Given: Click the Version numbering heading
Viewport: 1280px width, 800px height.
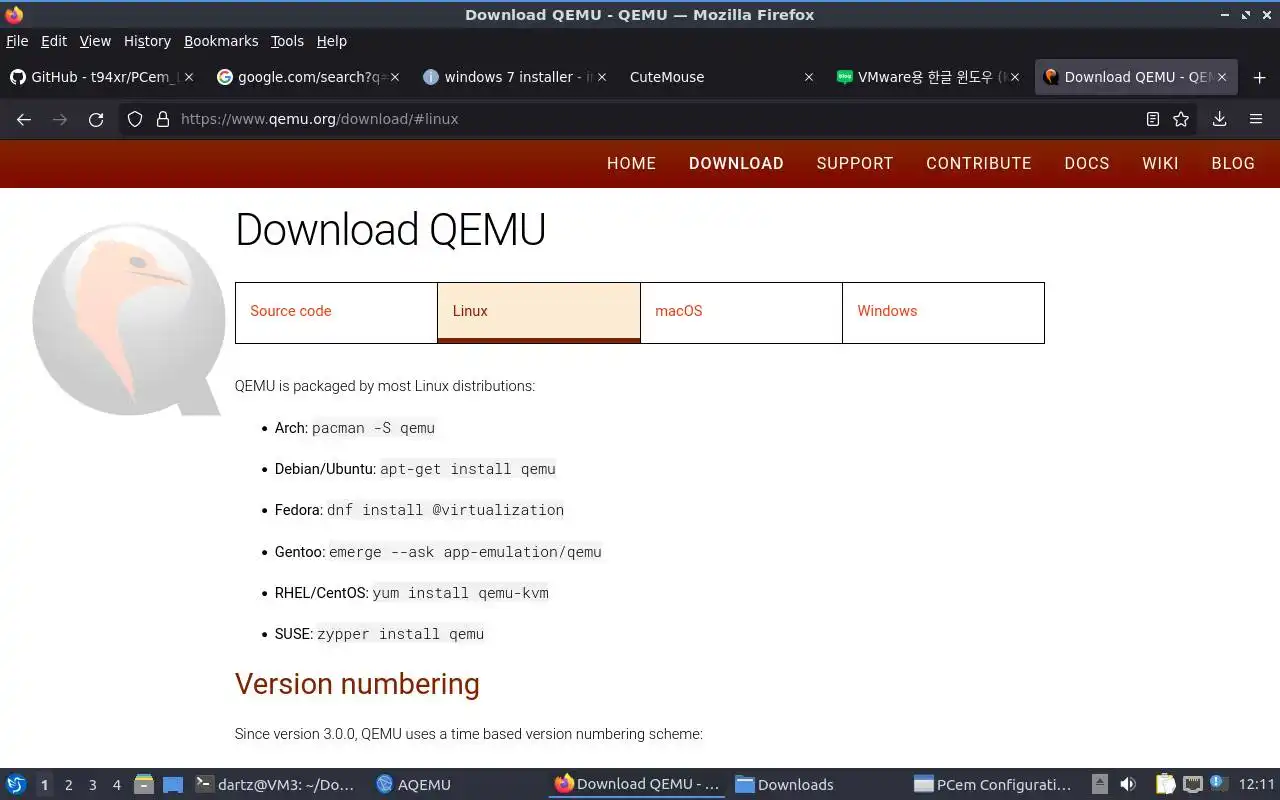Looking at the screenshot, I should point(357,684).
